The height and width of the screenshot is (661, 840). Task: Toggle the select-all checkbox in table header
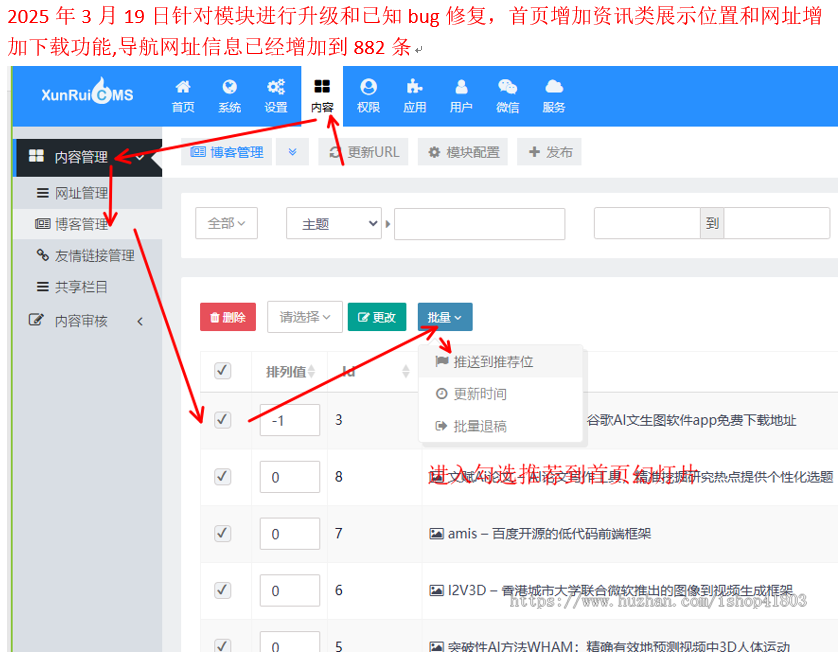(222, 370)
